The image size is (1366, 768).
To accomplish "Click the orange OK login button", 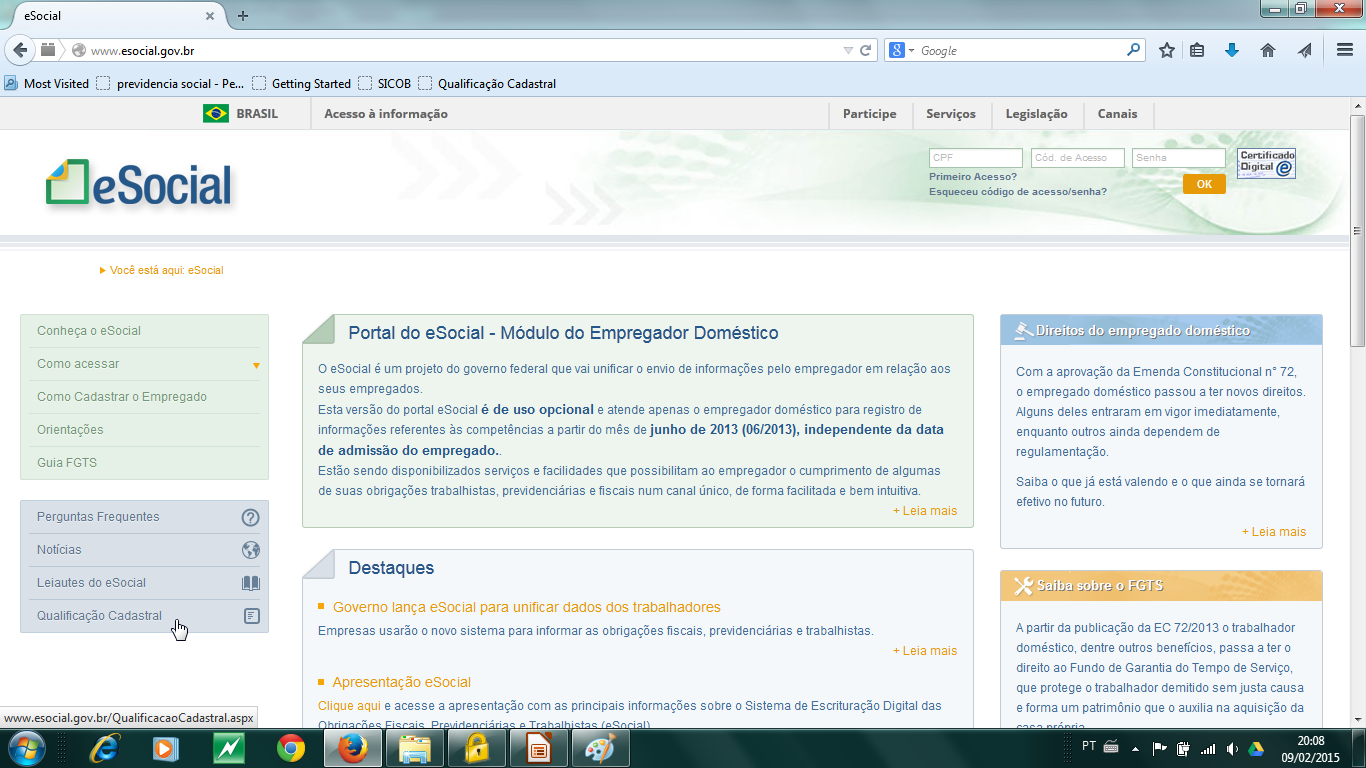I will click(1204, 184).
